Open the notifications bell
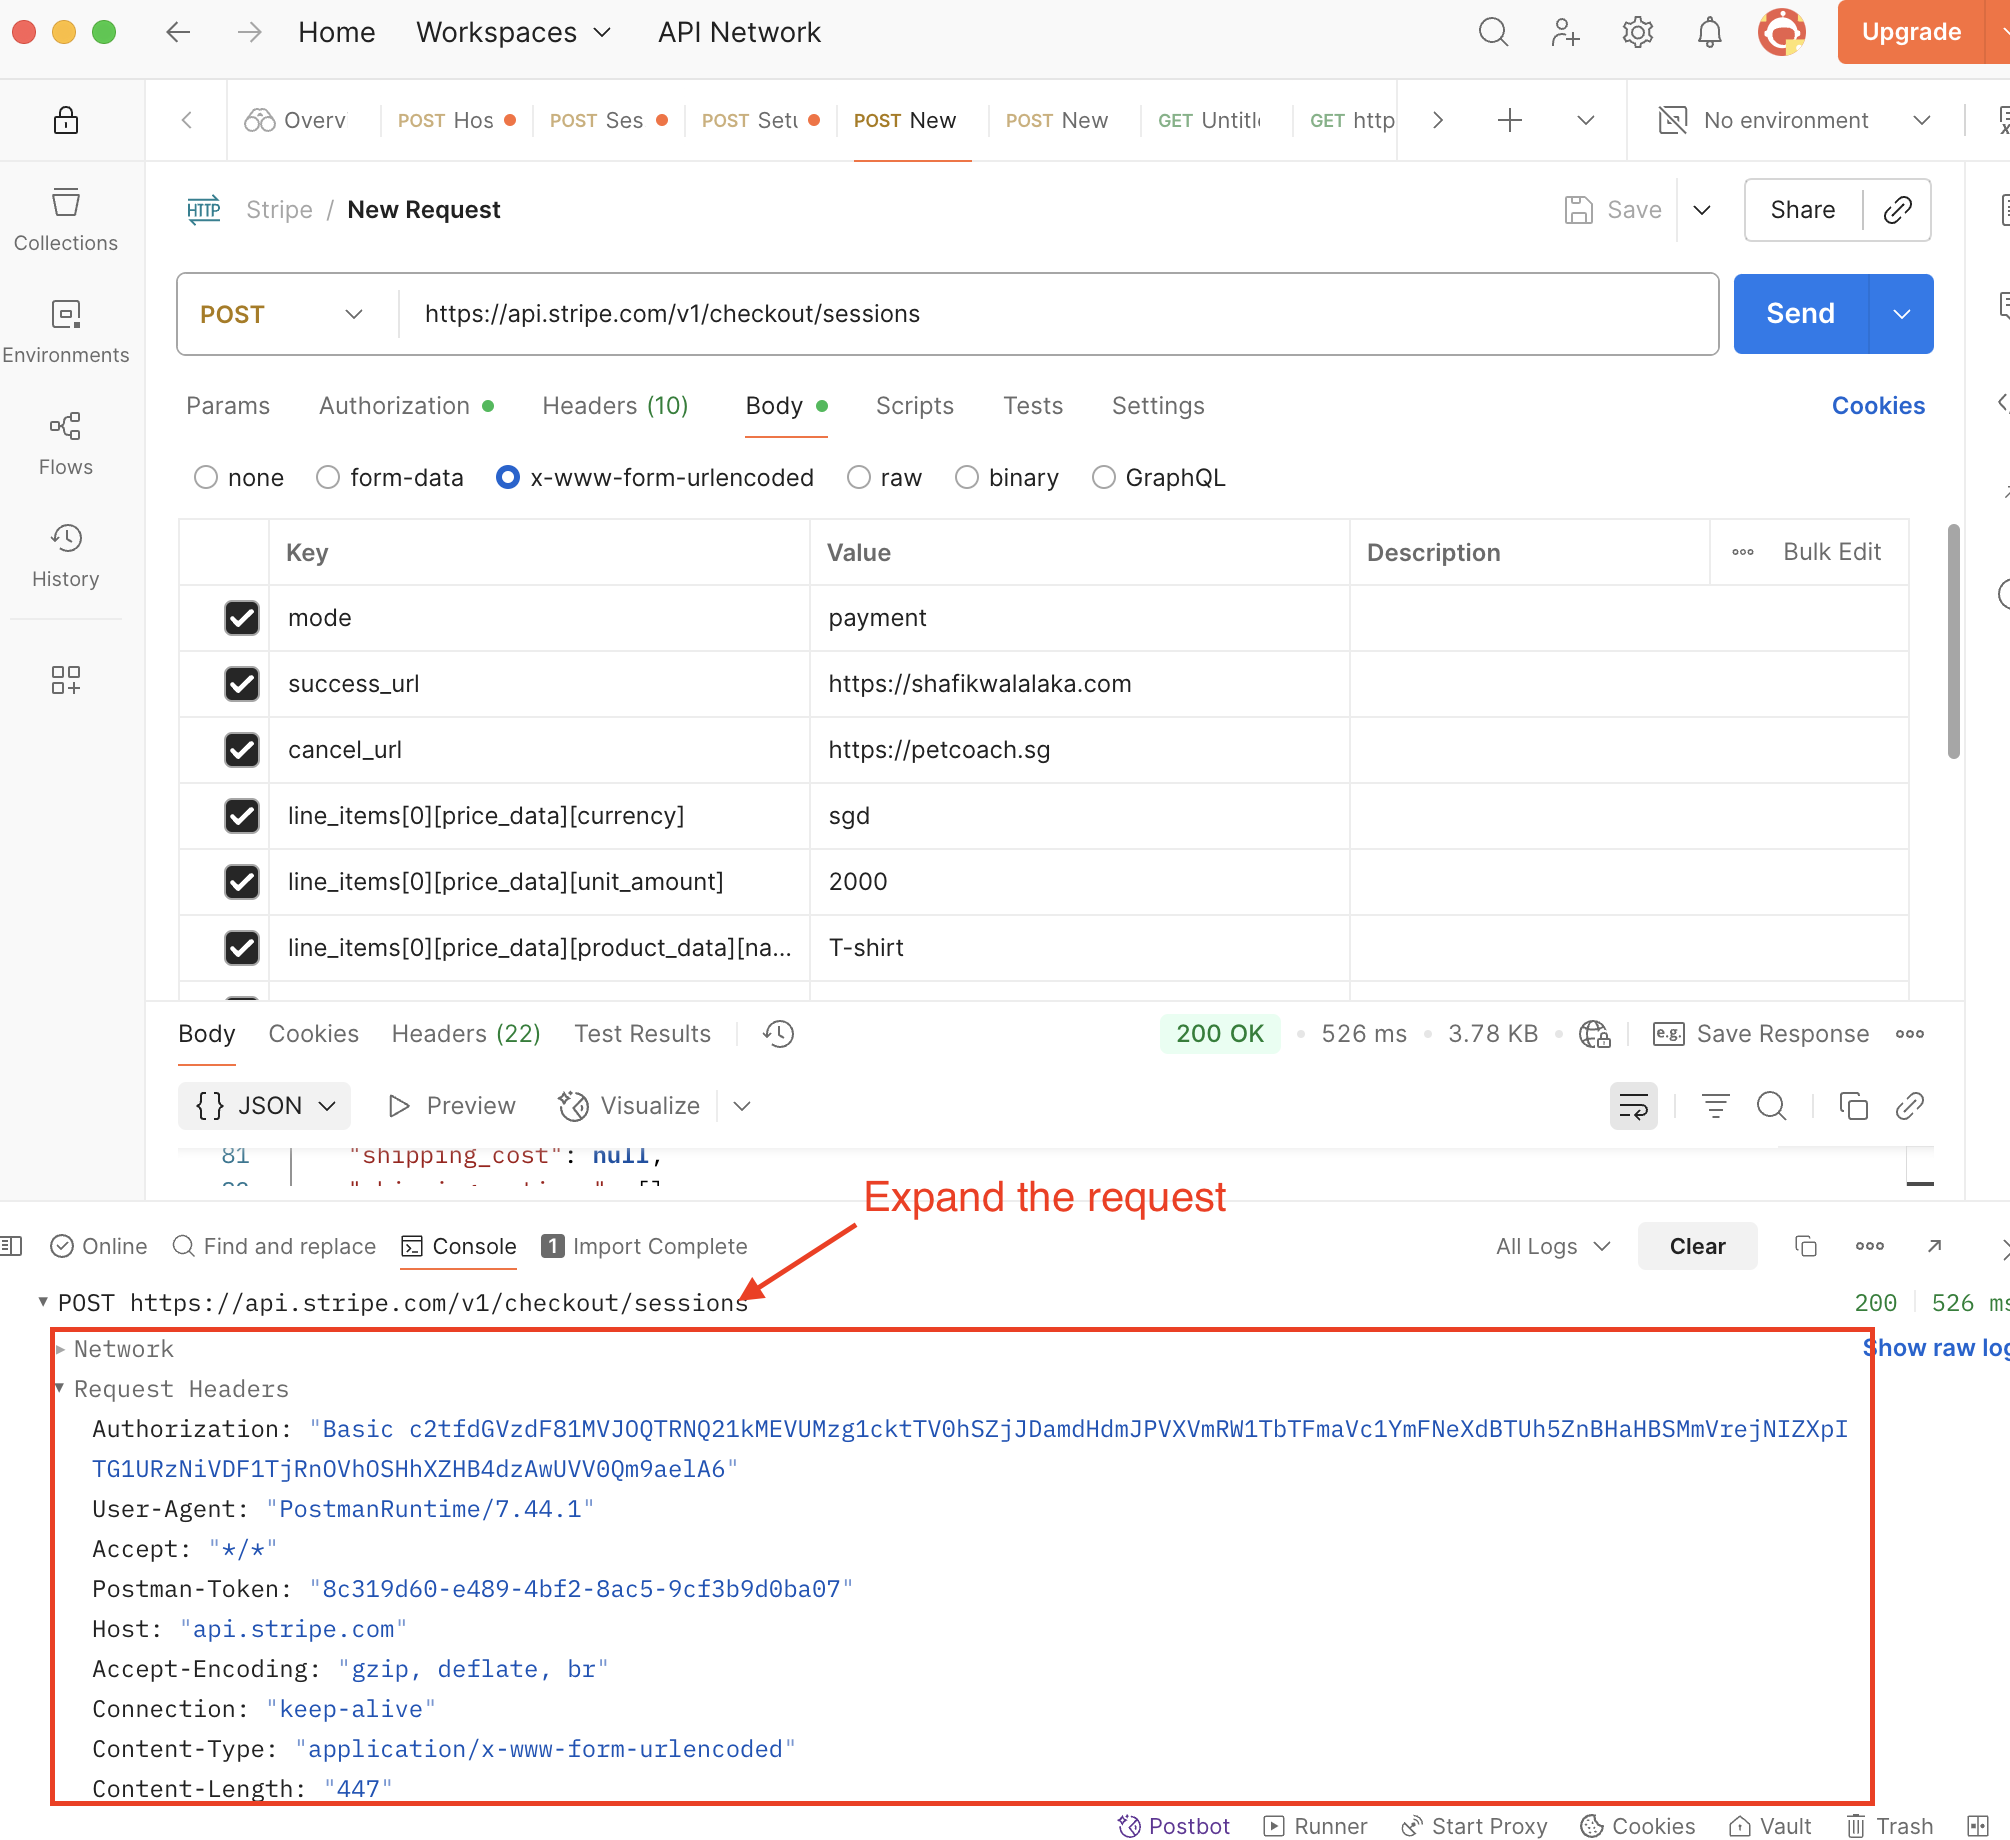Viewport: 2010px width, 1840px height. [x=1710, y=33]
